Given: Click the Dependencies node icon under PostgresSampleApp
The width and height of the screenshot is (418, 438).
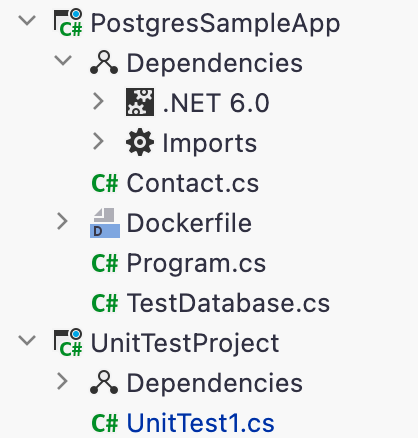Looking at the screenshot, I should 104,62.
